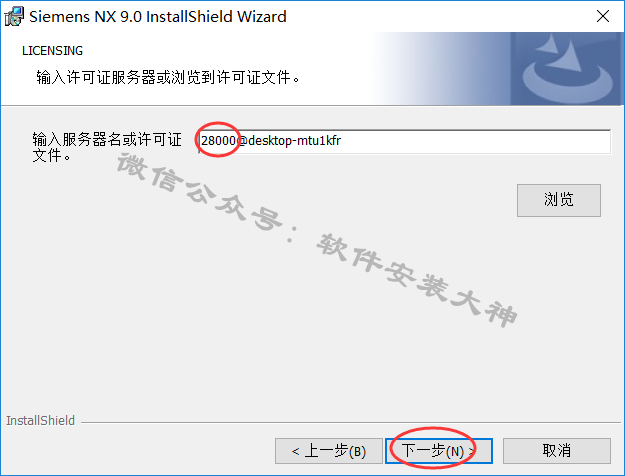
Task: Click the blue gradient banner area
Action: [442, 68]
